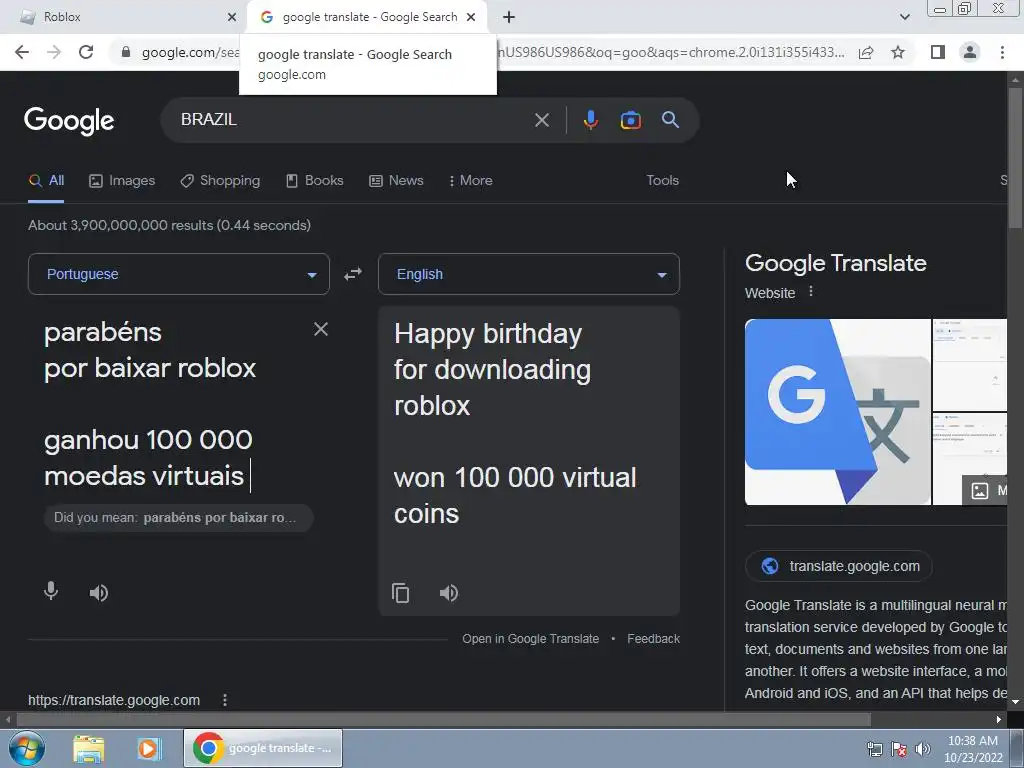Open the source language Portuguese dropdown
The height and width of the screenshot is (768, 1024).
click(x=178, y=274)
